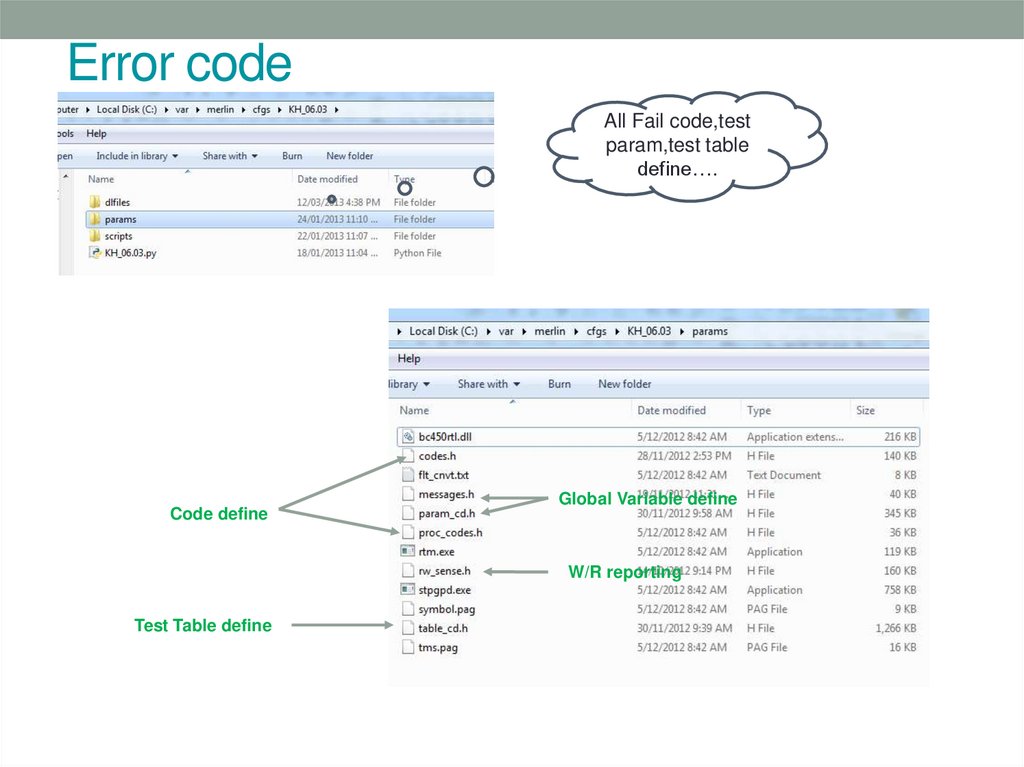
Task: Click Burn in upper window toolbar
Action: [292, 155]
